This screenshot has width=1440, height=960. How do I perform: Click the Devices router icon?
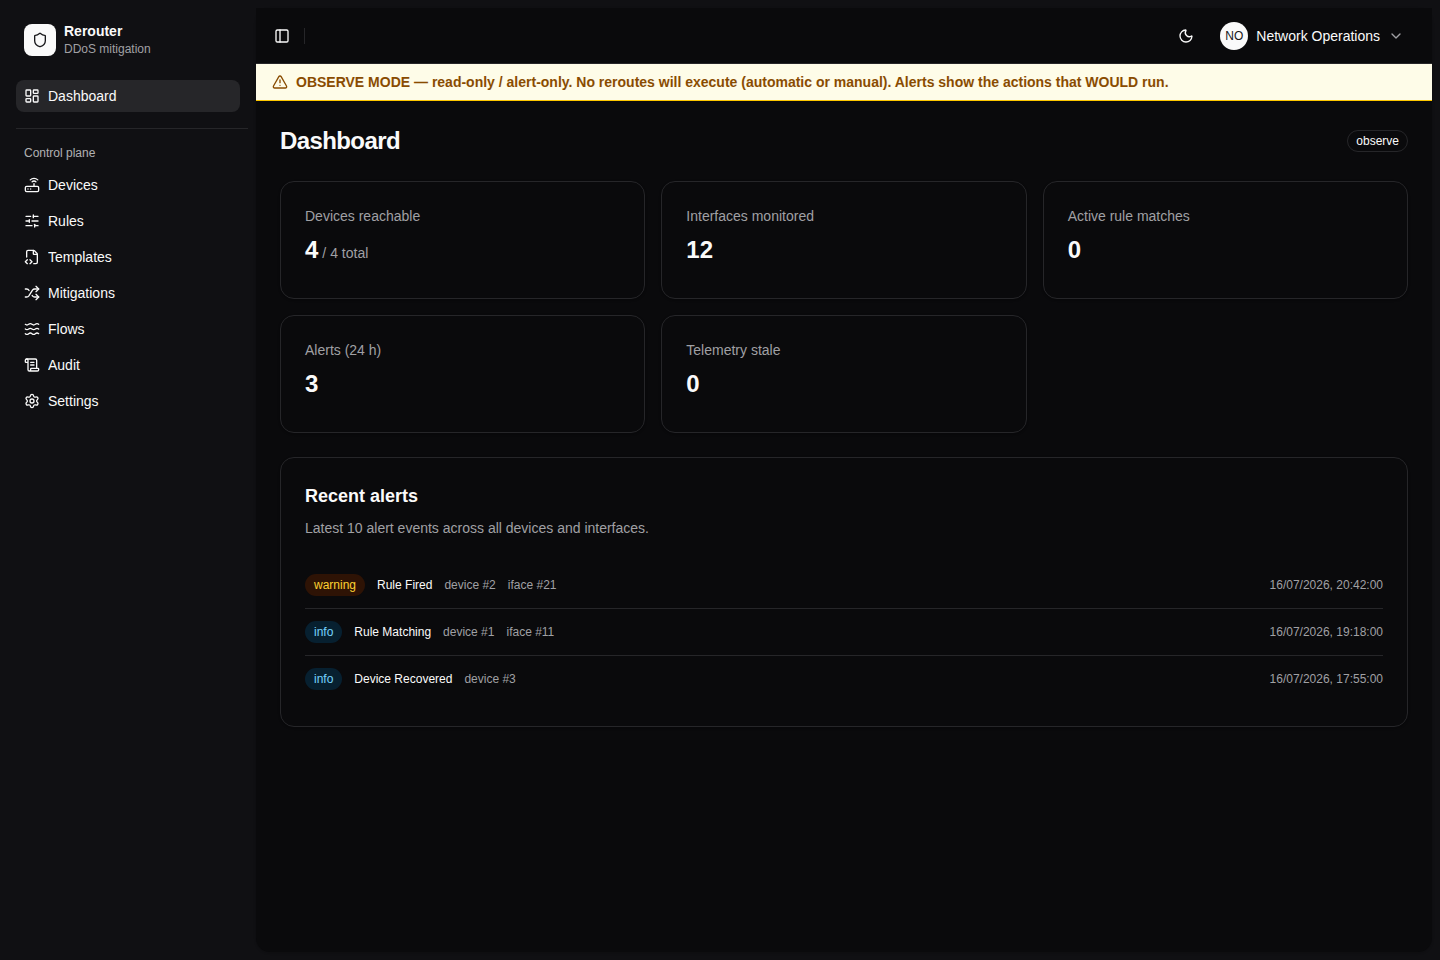(32, 185)
